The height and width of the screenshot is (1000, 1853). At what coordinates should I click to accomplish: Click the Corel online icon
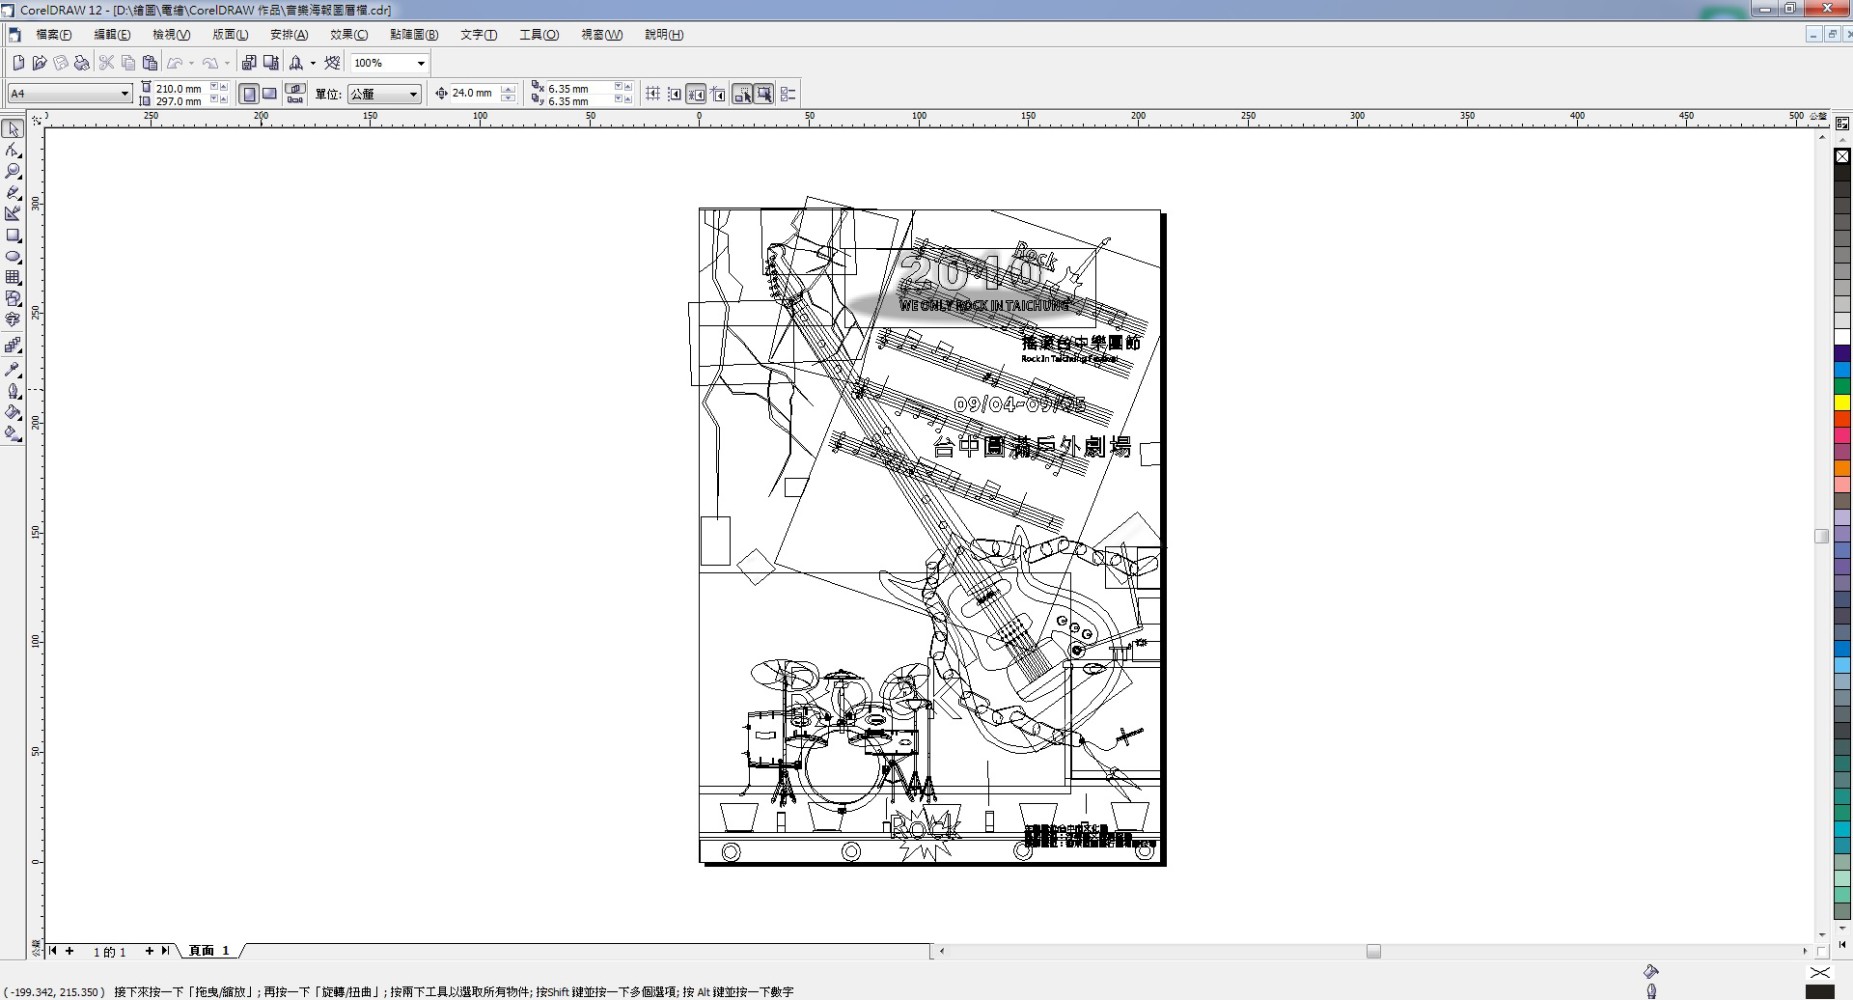pos(332,63)
